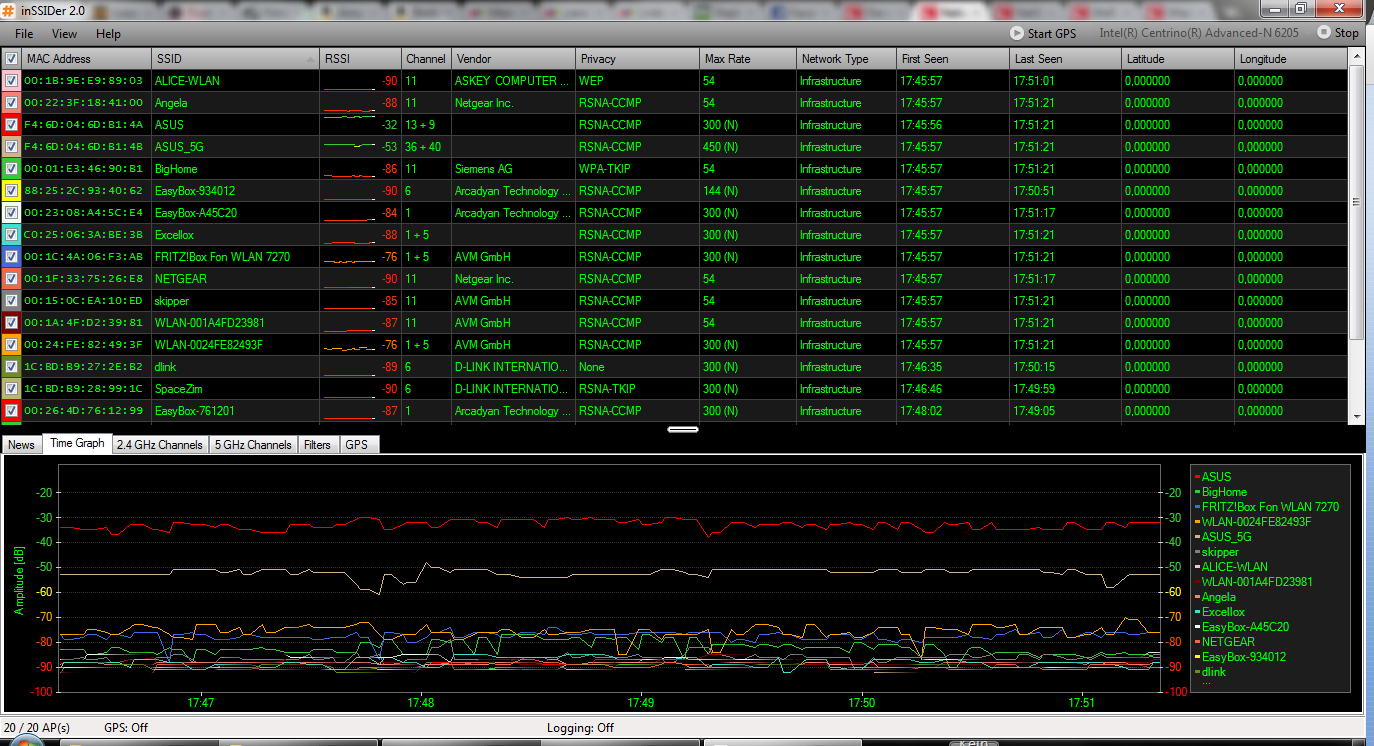Open the Help menu
Image resolution: width=1374 pixels, height=746 pixels.
pos(108,34)
